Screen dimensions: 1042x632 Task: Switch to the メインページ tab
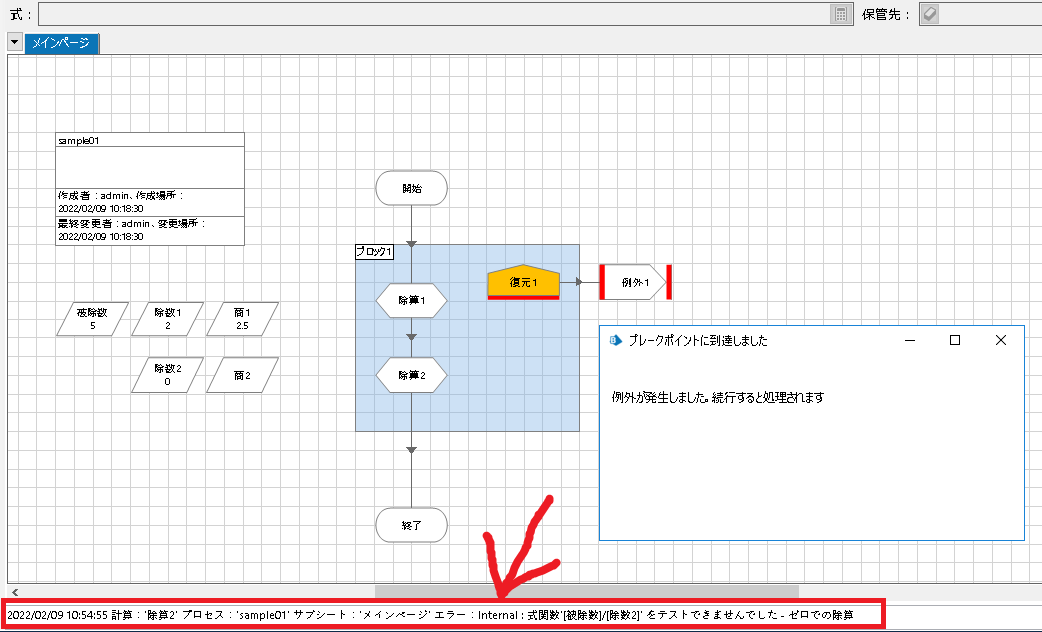(x=61, y=43)
